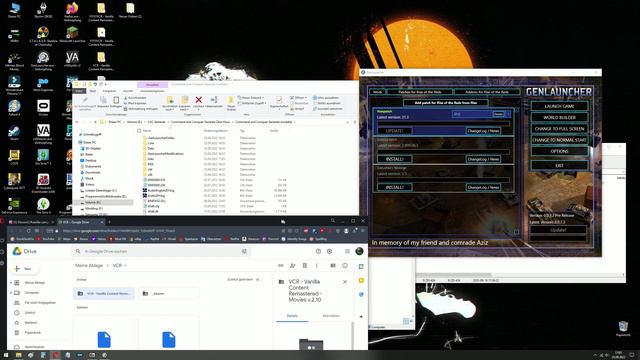Viewport: 640px width, 360px height.
Task: Click Alles auswählen in Explorer ribbon
Action: coord(327,98)
